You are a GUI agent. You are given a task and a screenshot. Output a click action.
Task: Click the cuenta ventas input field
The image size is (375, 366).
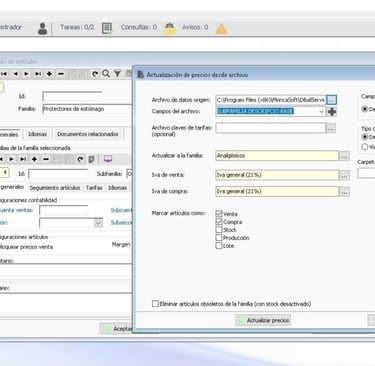coord(64,210)
